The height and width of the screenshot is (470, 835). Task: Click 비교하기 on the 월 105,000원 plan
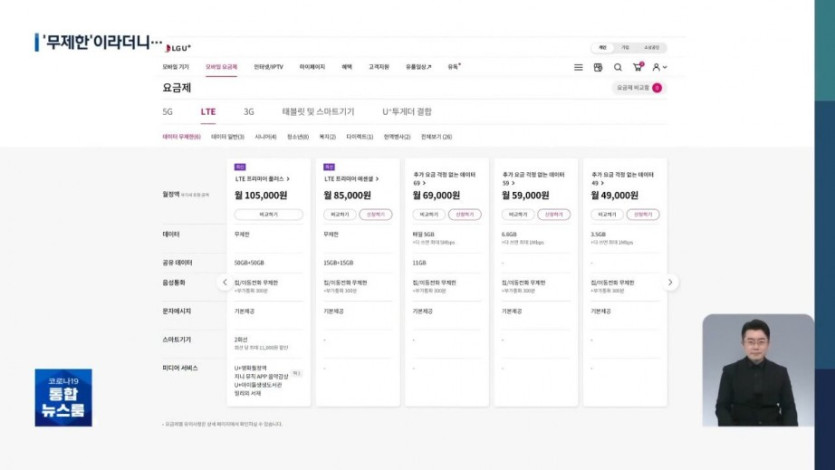[269, 214]
